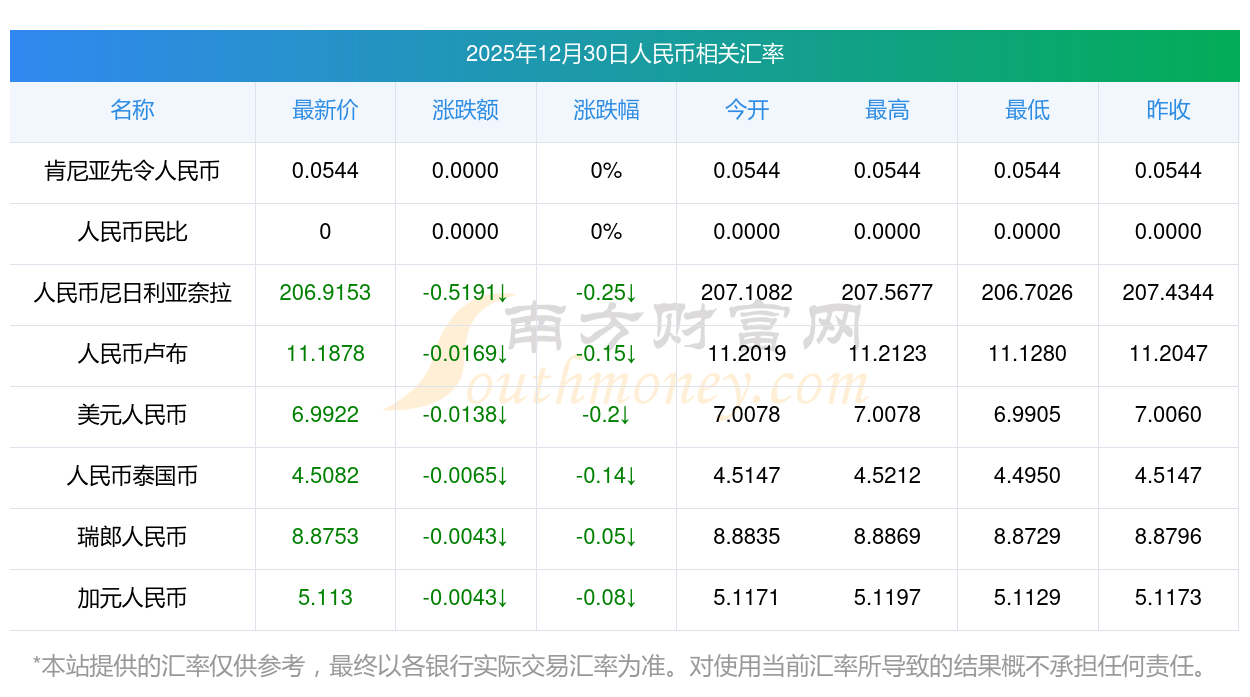This screenshot has width=1250, height=697.
Task: Click the disclaimer text below the table
Action: pyautogui.click(x=620, y=665)
